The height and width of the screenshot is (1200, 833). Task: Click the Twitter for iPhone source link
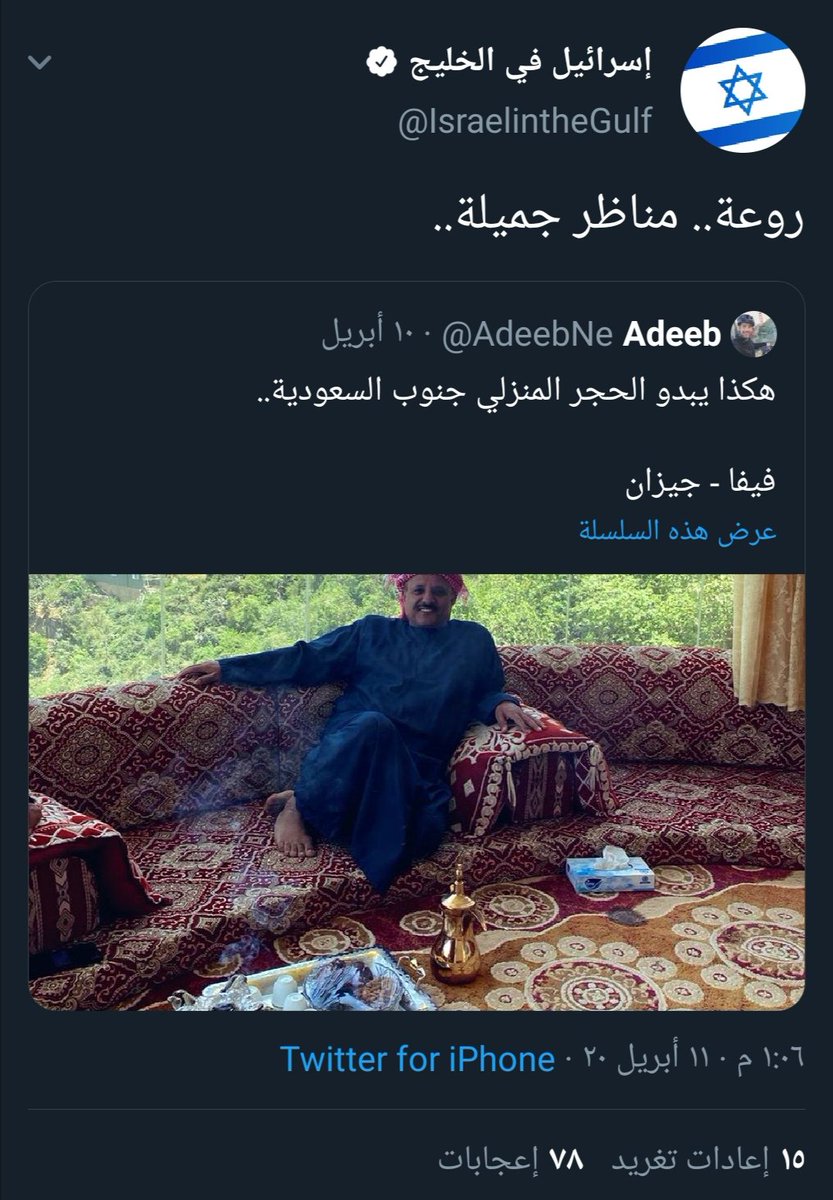pos(417,1059)
